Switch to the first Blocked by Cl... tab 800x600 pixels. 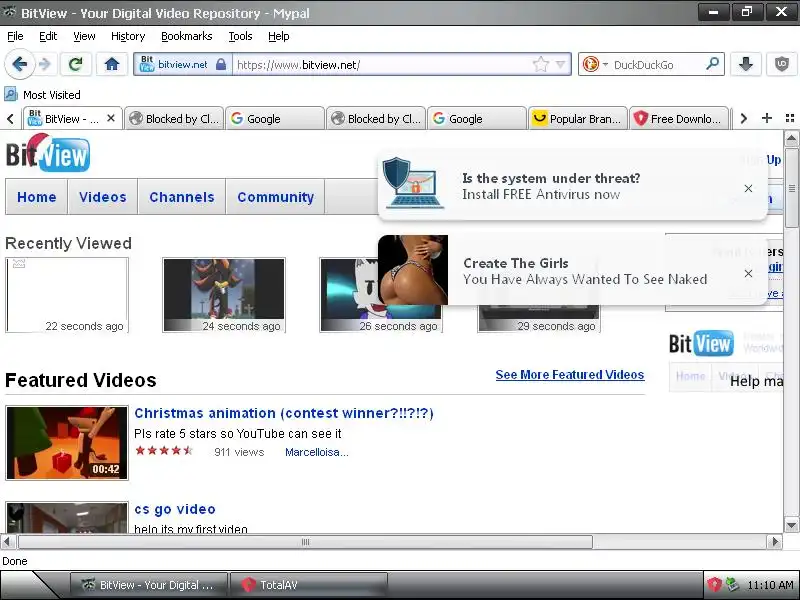click(x=174, y=118)
